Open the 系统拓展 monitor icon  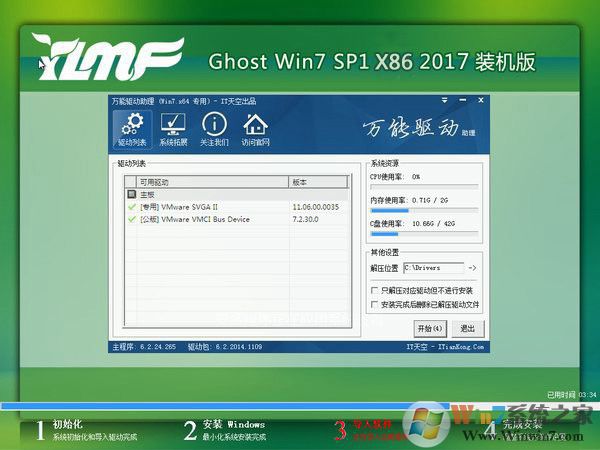(x=173, y=129)
